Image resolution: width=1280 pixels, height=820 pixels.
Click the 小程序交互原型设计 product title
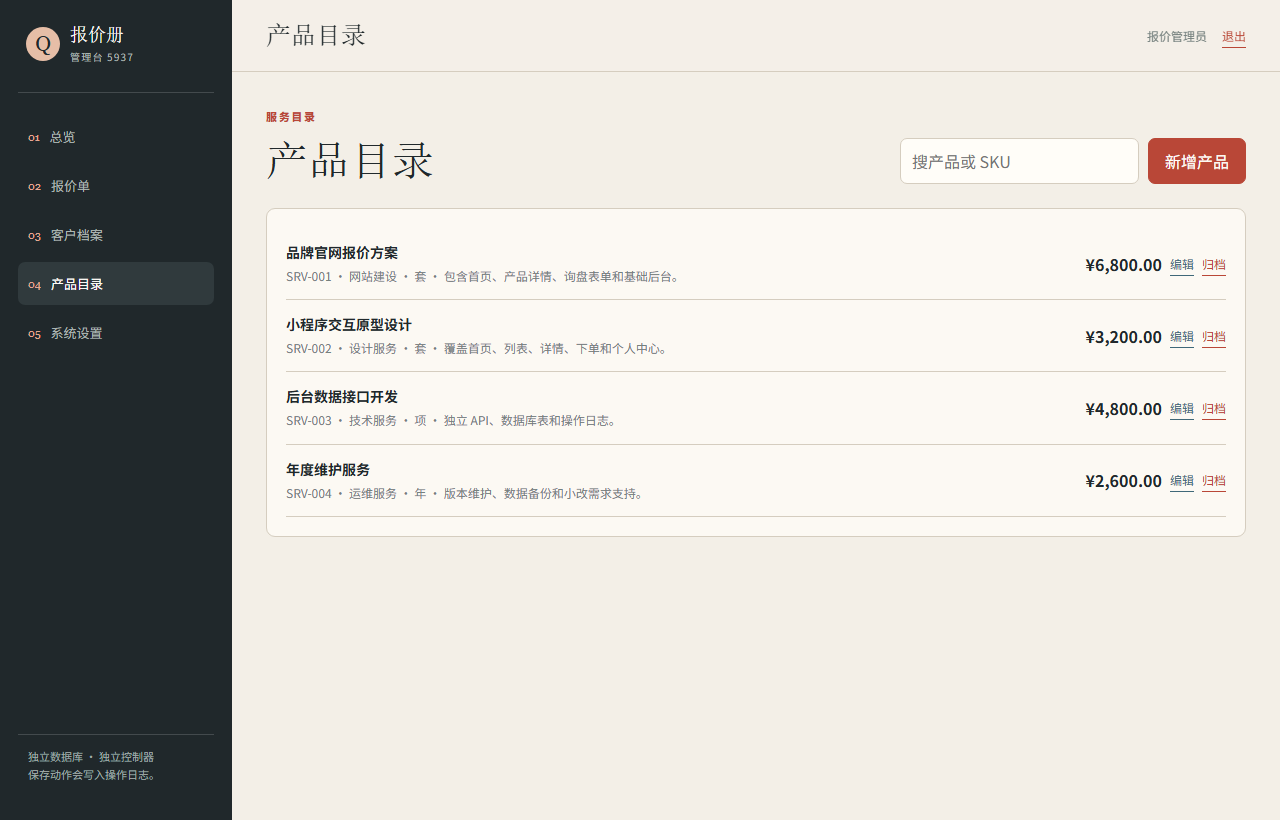point(349,325)
